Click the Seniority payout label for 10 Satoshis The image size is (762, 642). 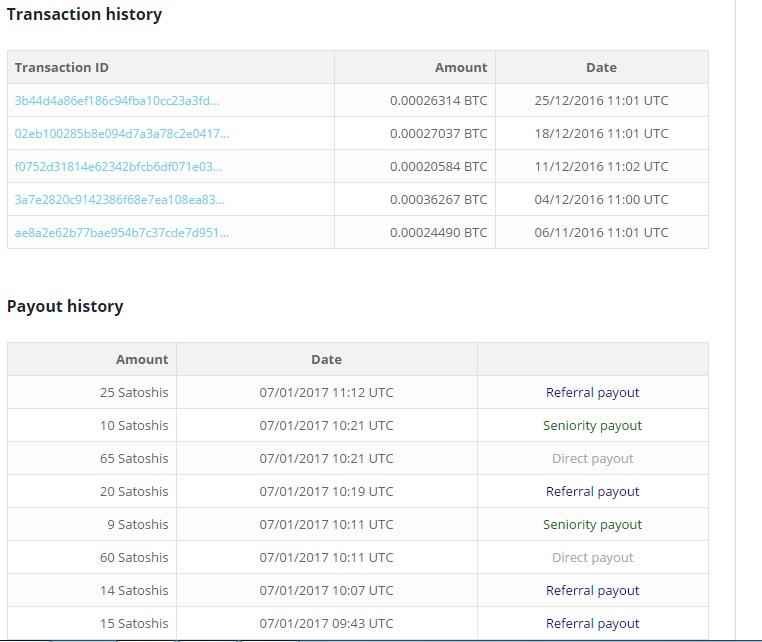592,426
